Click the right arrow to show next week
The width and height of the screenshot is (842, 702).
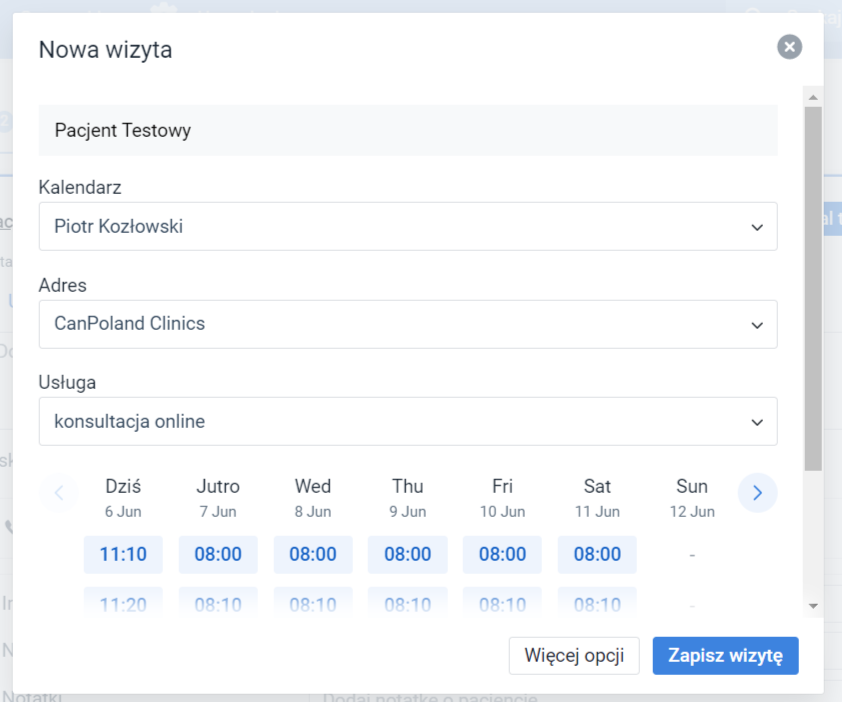(757, 493)
